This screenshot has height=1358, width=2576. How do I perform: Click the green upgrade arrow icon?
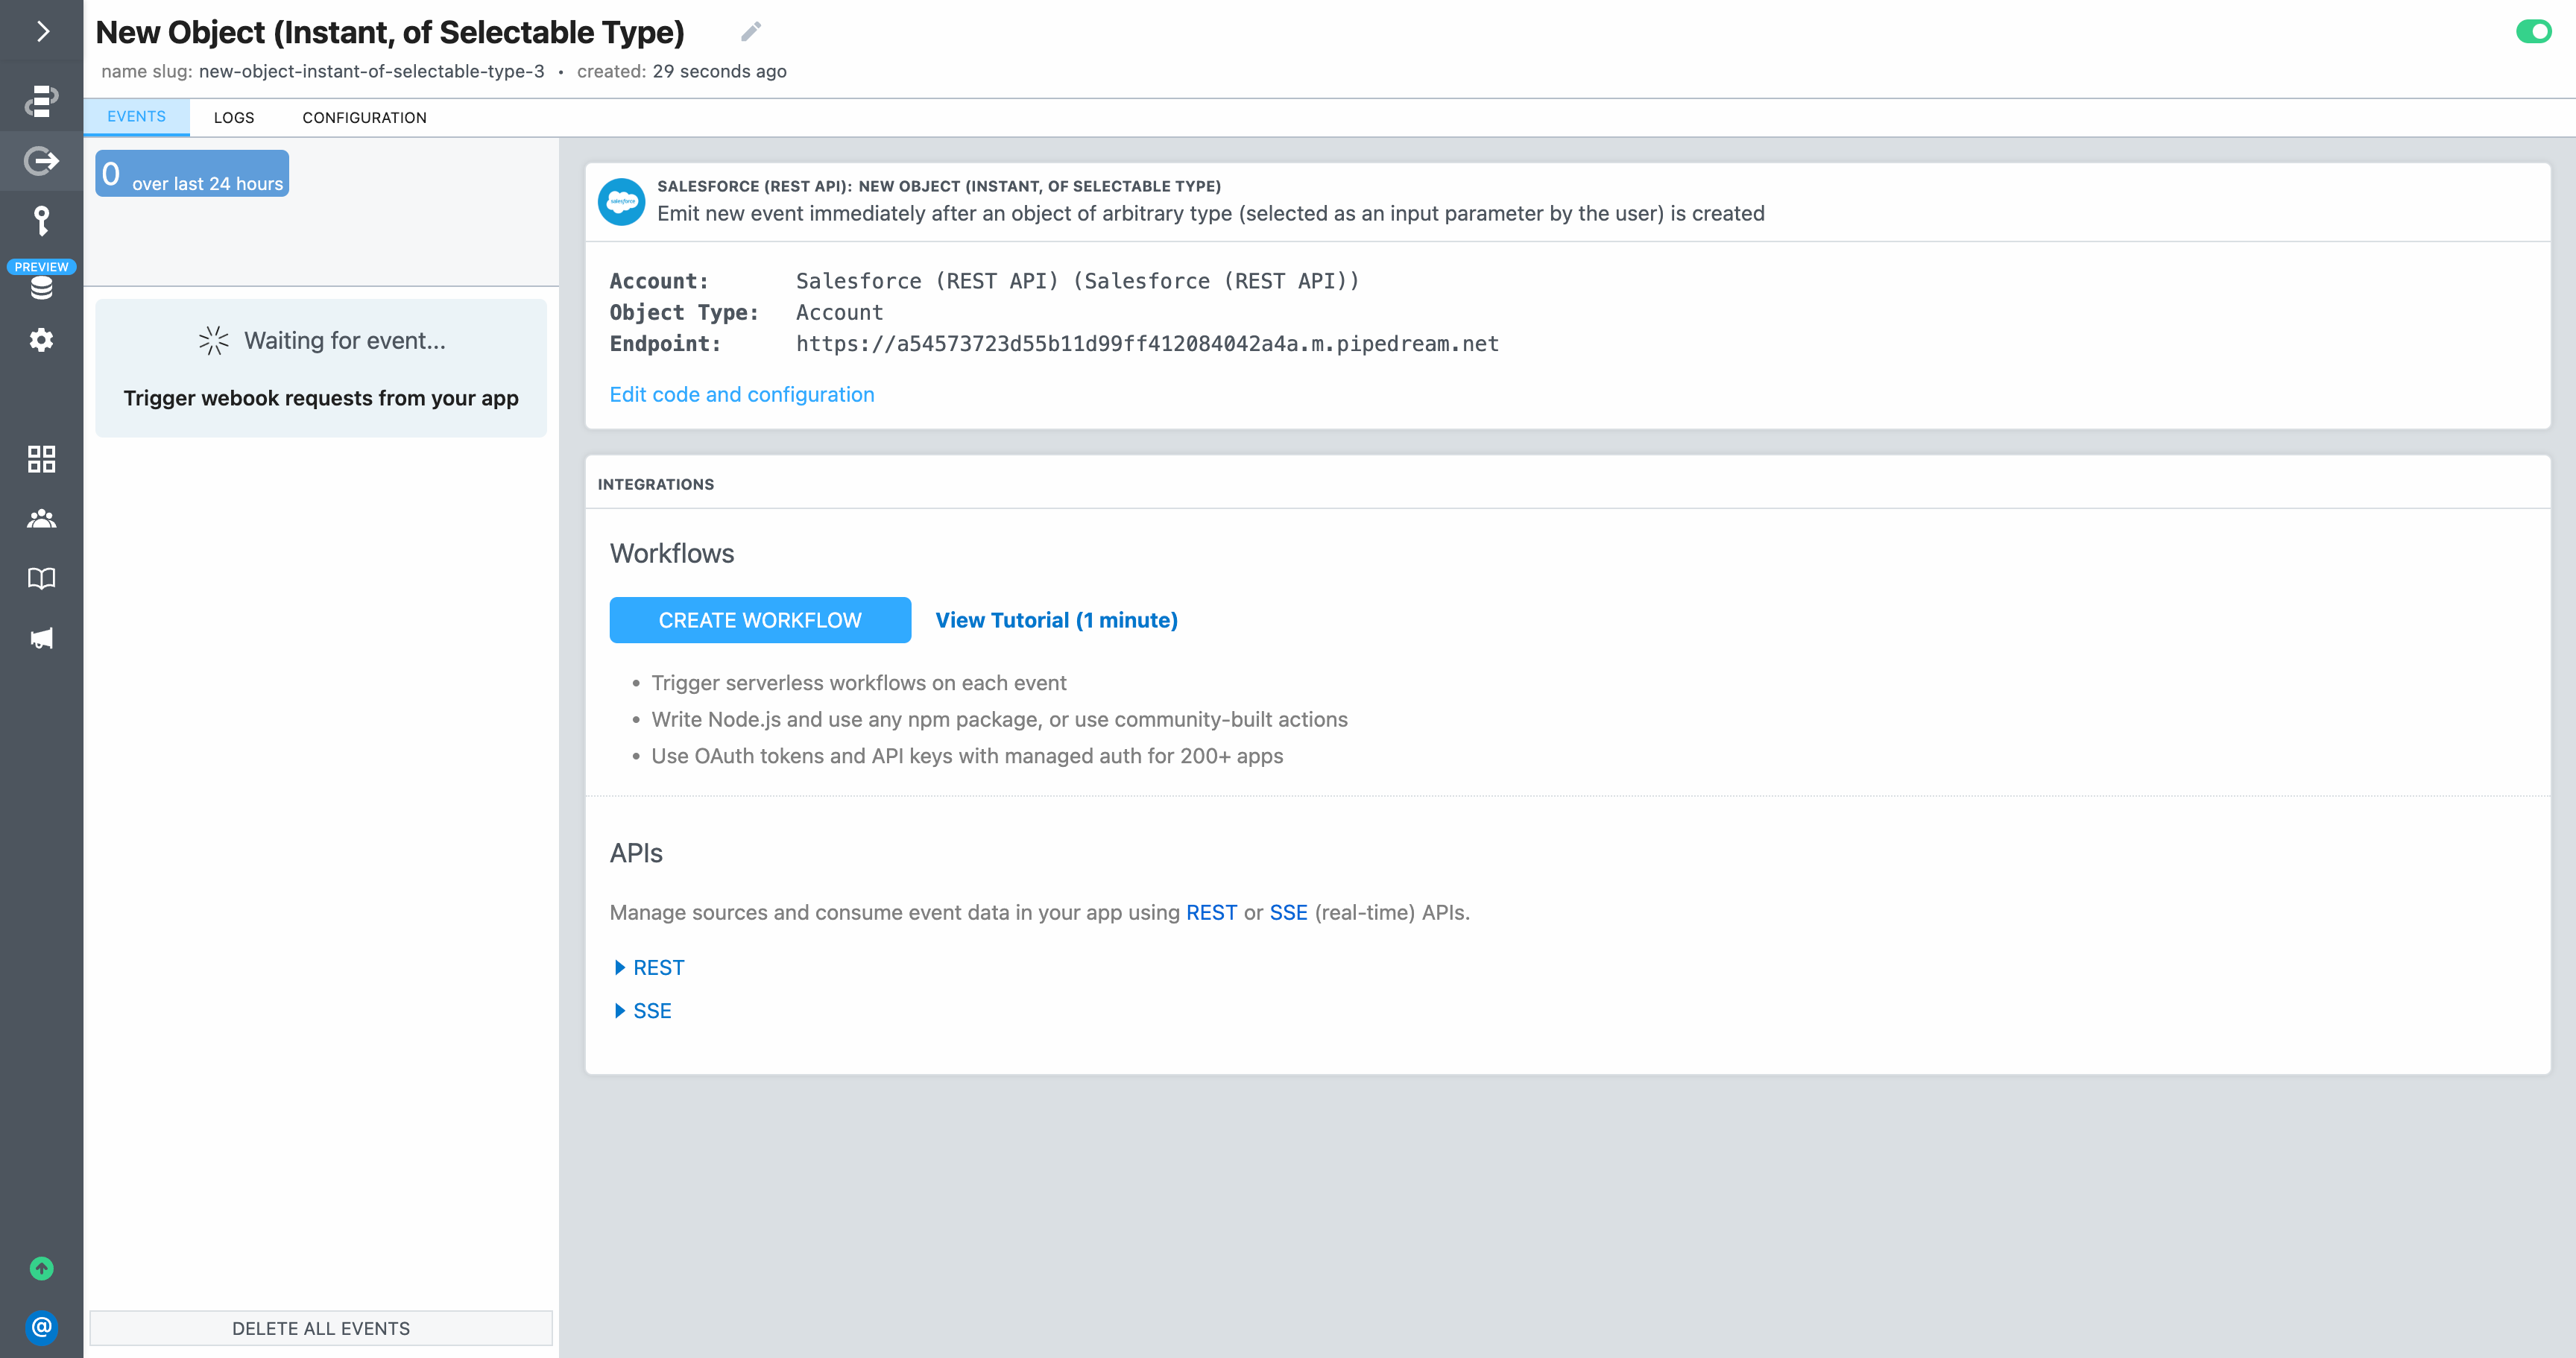(x=41, y=1267)
